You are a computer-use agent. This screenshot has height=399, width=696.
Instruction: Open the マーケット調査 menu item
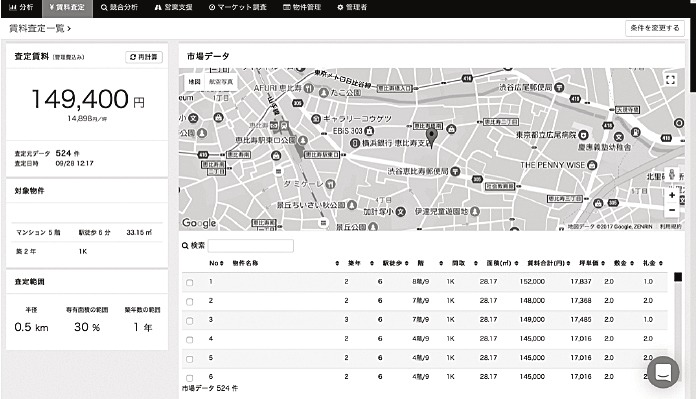pos(237,8)
